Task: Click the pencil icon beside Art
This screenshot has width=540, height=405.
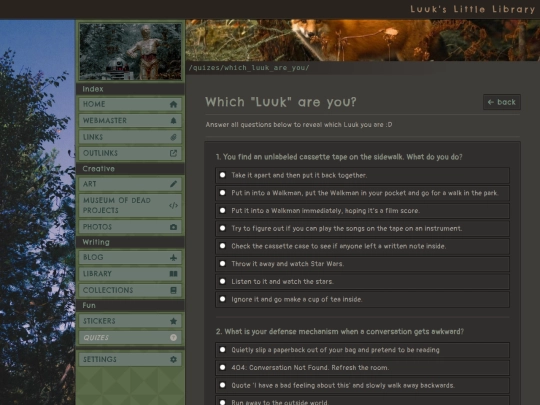Action: 173,184
